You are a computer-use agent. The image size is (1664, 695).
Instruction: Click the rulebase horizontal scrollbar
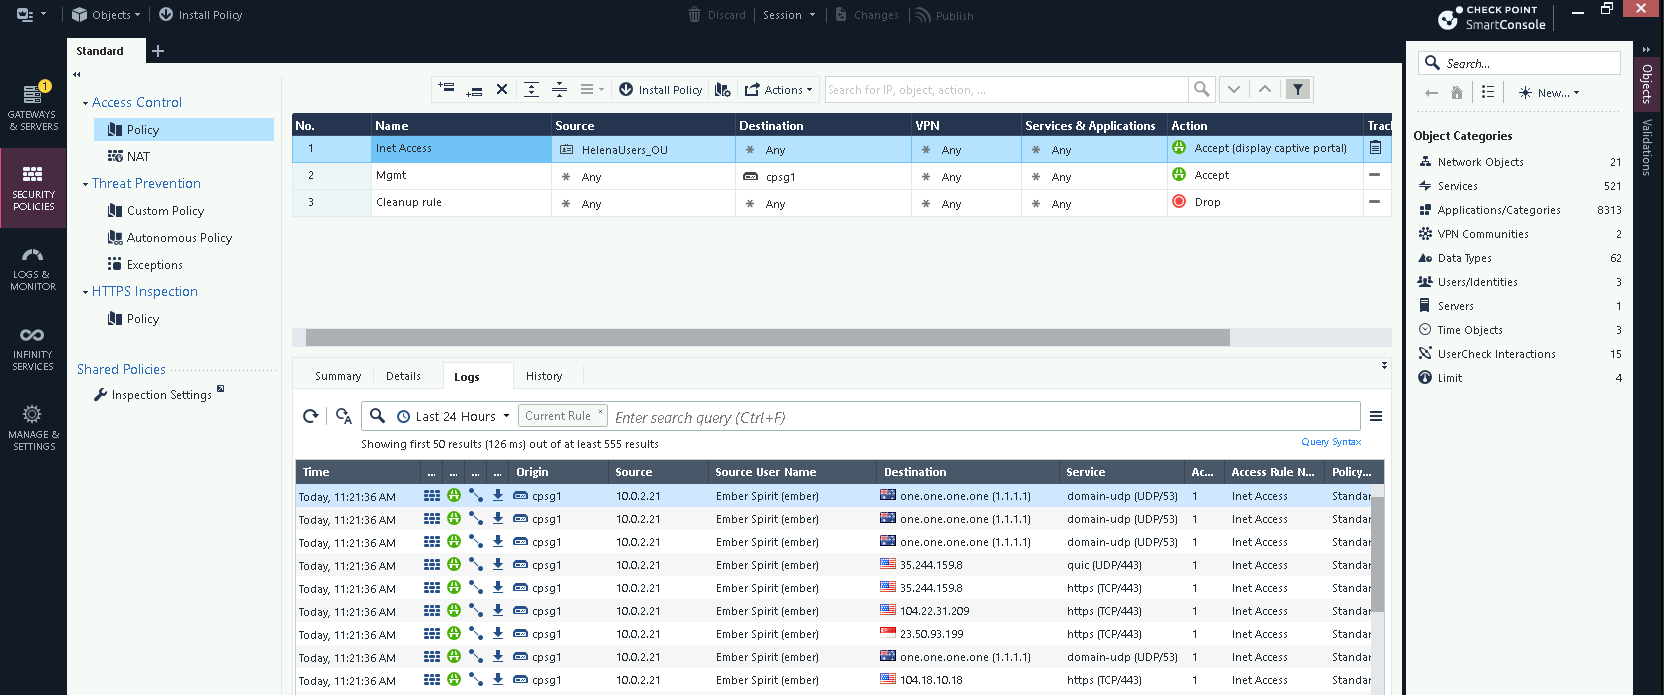coord(767,338)
